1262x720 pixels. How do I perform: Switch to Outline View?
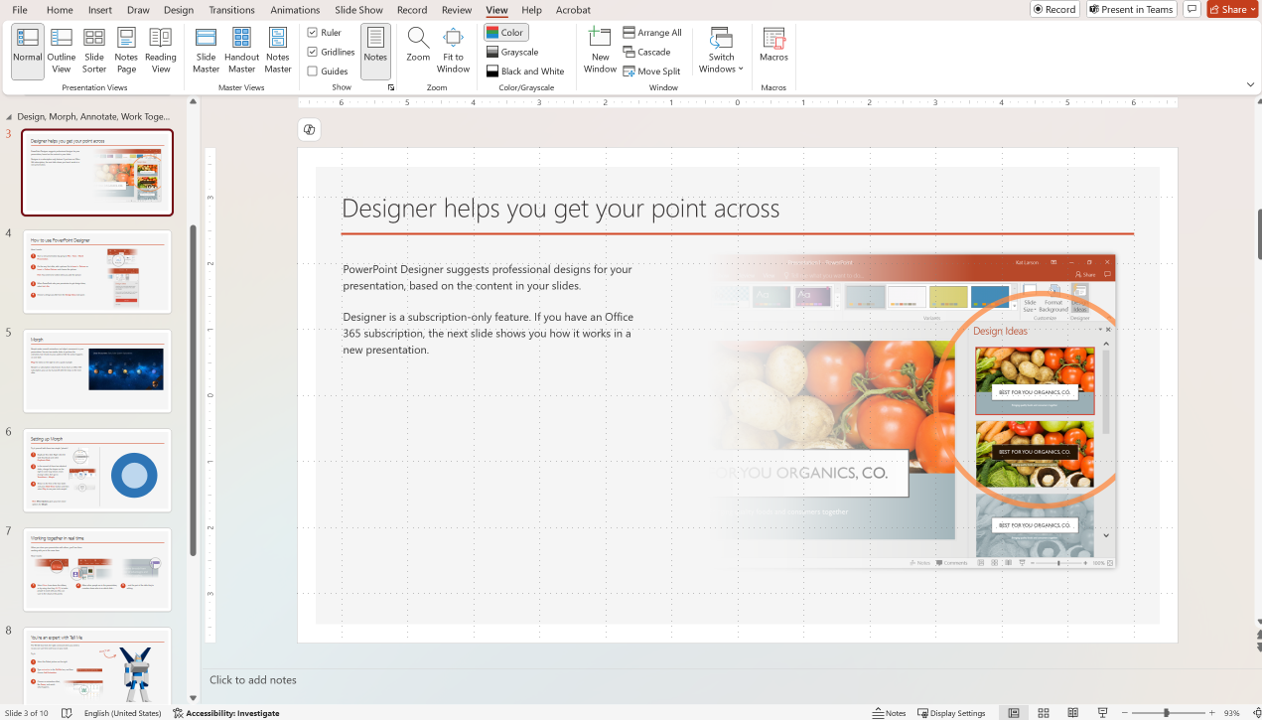(61, 50)
